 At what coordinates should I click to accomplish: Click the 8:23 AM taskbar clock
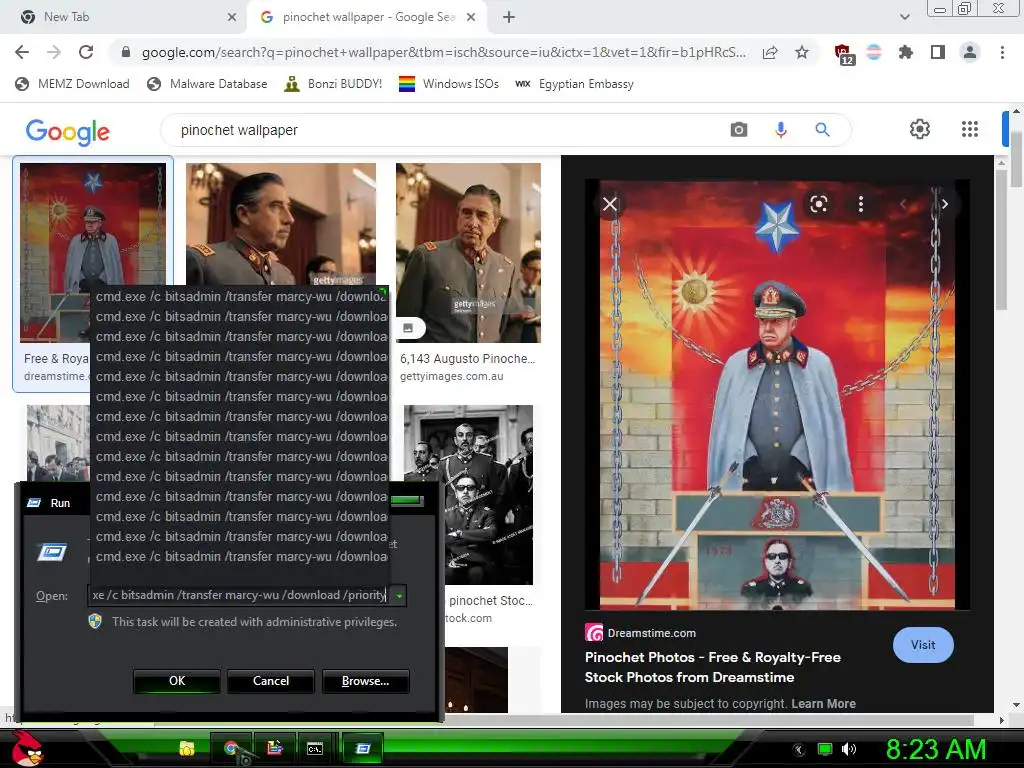(936, 749)
